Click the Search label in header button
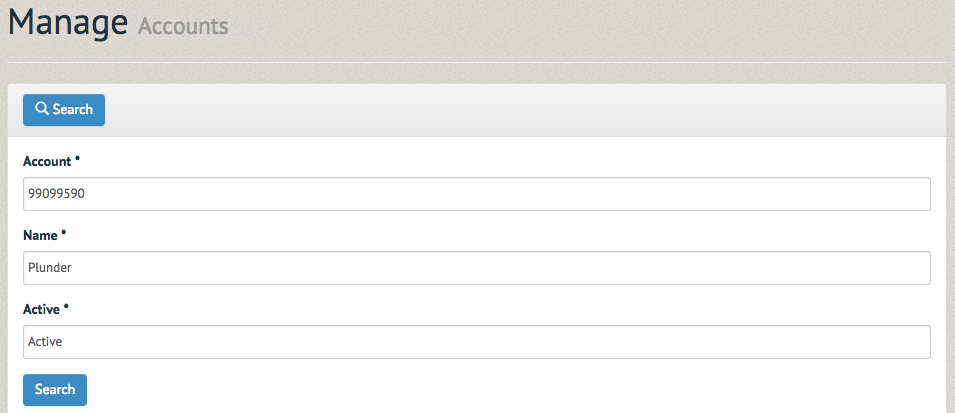The width and height of the screenshot is (955, 413). (x=72, y=110)
